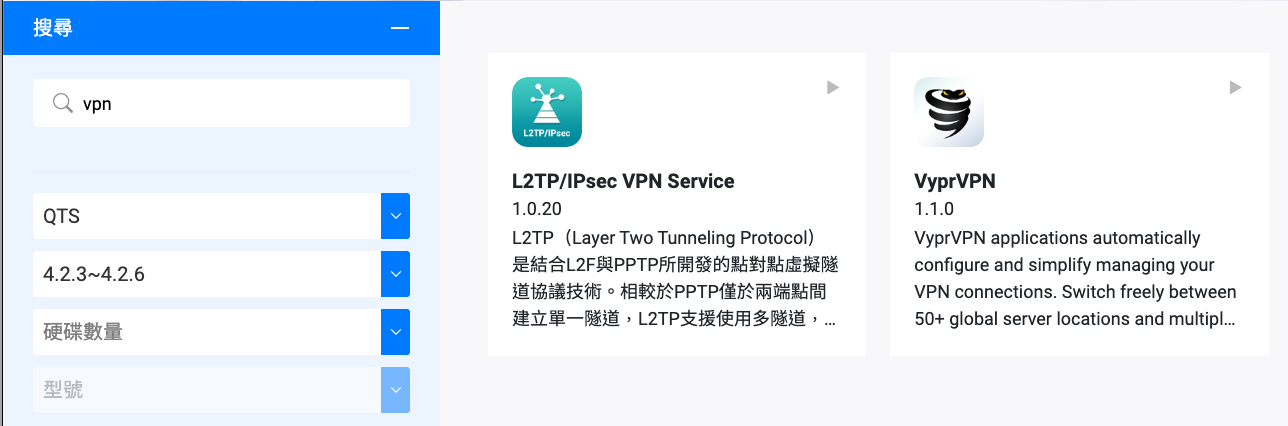
Task: Expand the 硬碟數量 dropdown arrow
Action: (x=396, y=332)
